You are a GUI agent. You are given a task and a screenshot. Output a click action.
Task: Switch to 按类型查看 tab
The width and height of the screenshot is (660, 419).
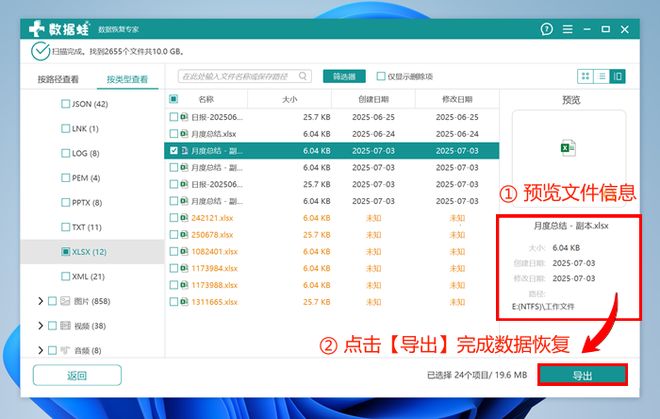[127, 79]
